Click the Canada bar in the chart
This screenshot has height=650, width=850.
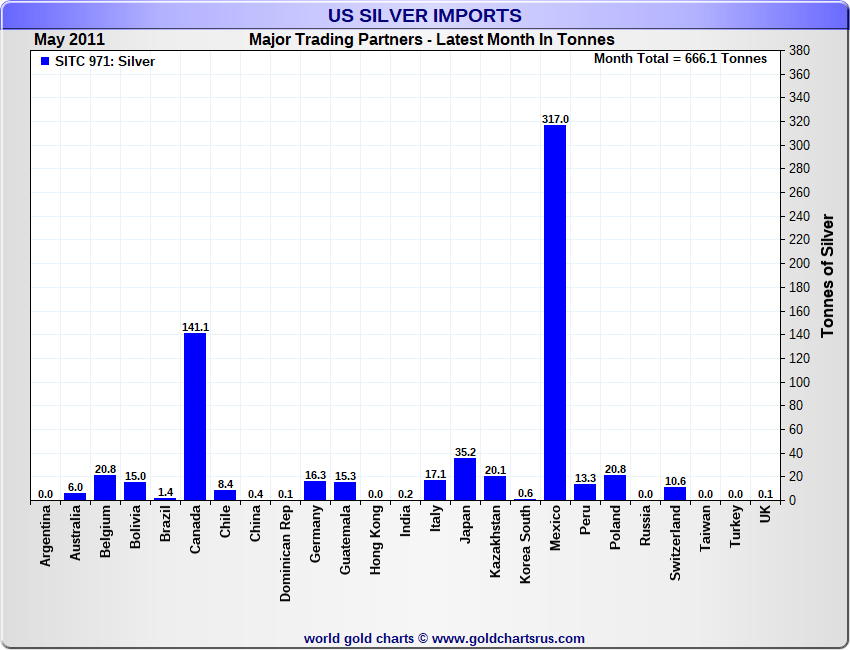pos(195,416)
